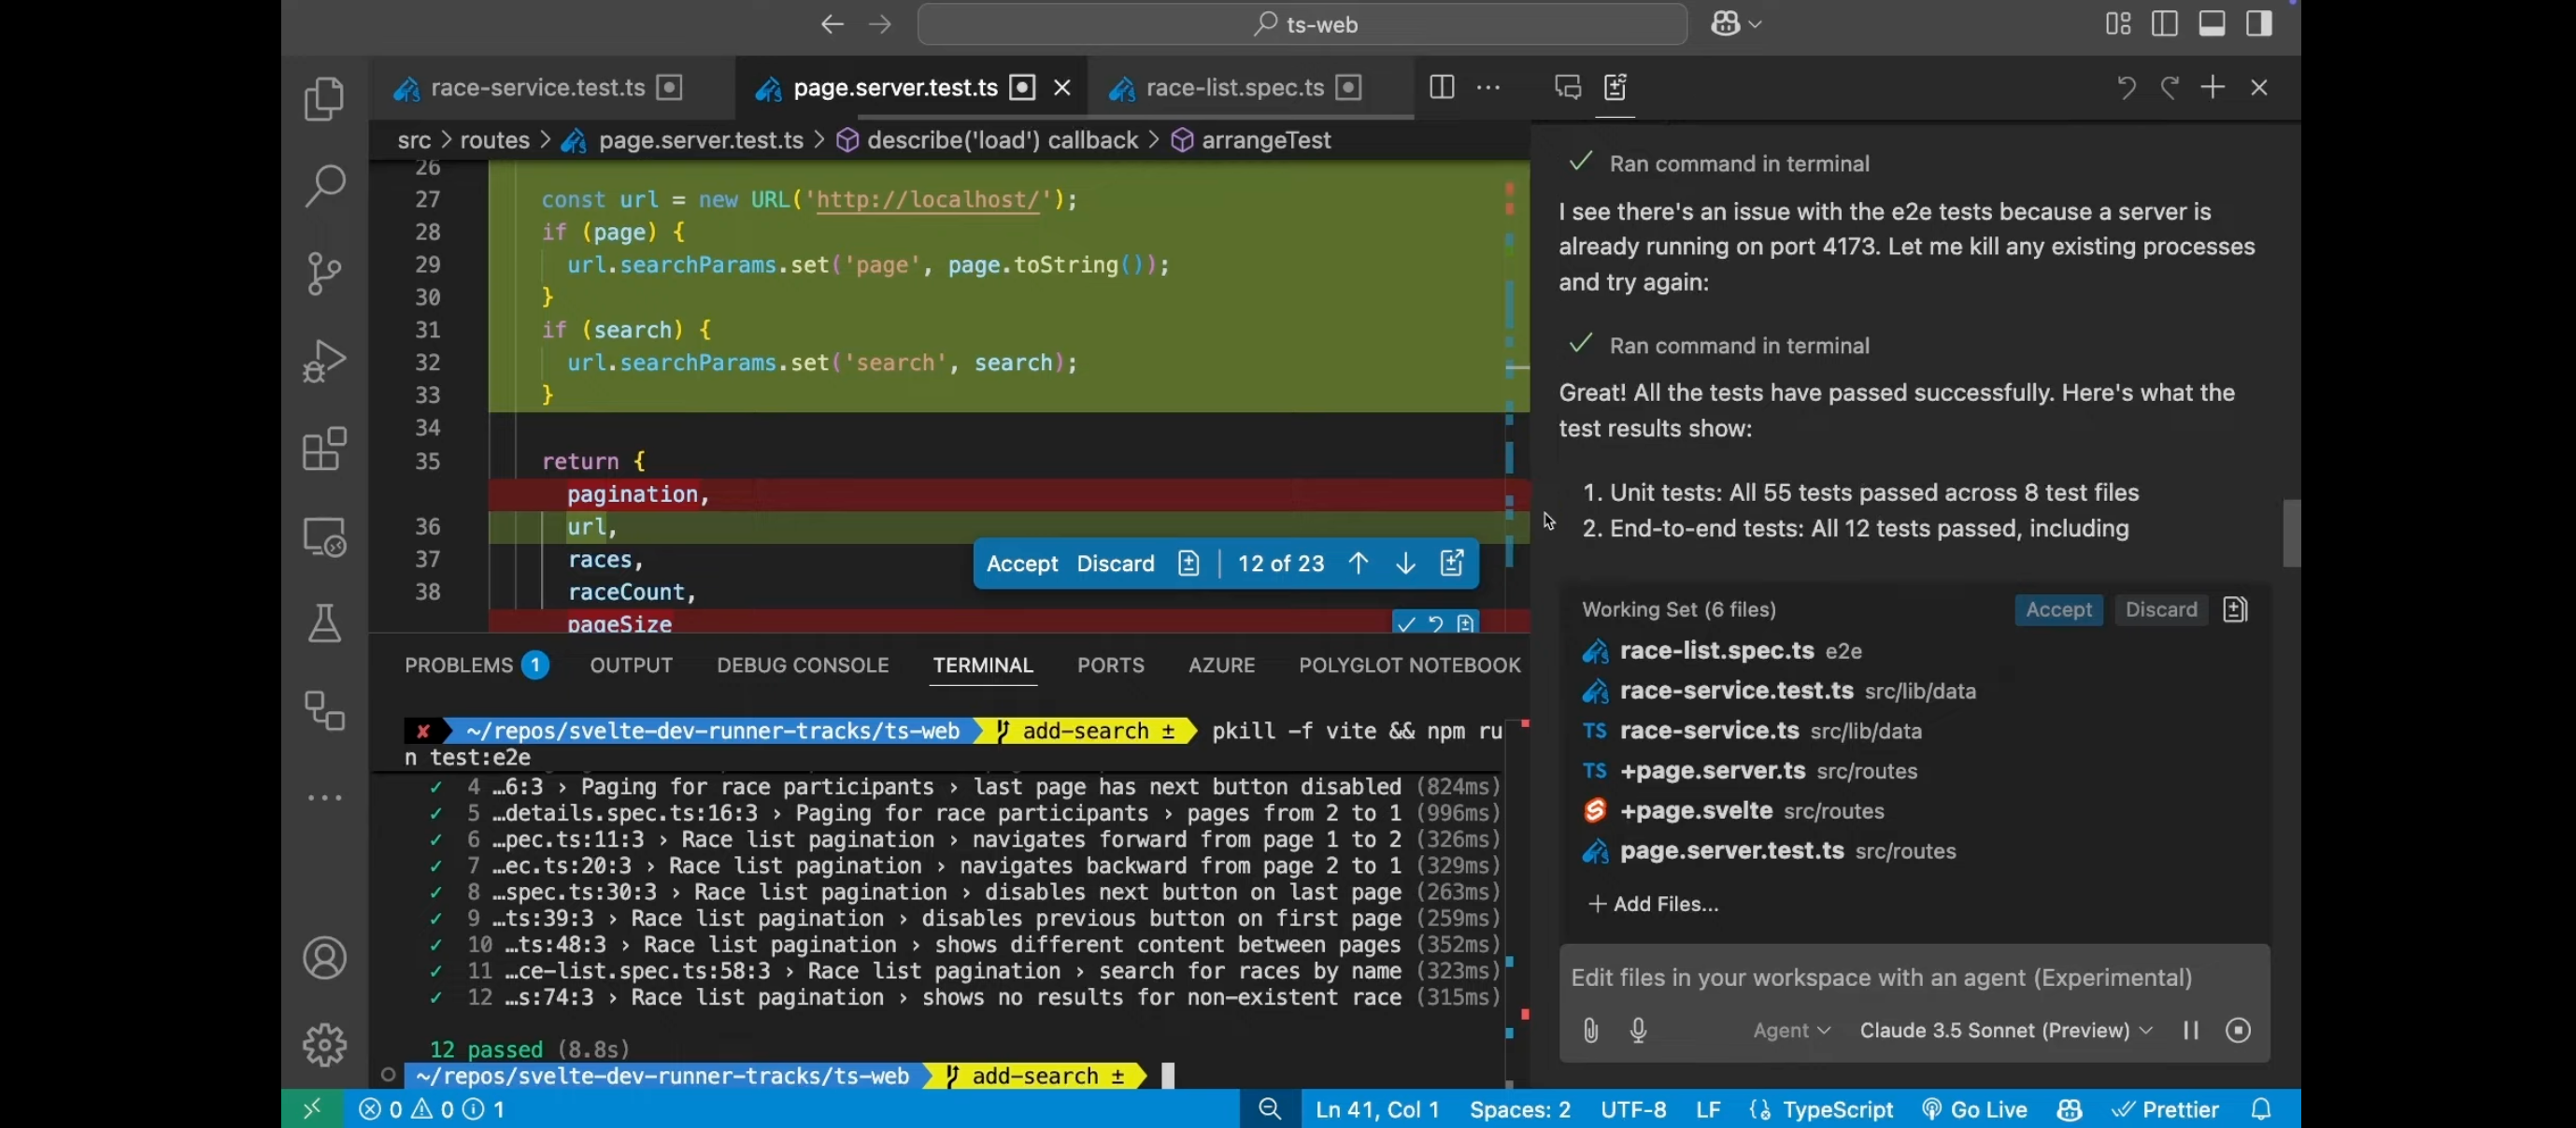This screenshot has width=2576, height=1128.
Task: Pause the agent response
Action: [2191, 1030]
